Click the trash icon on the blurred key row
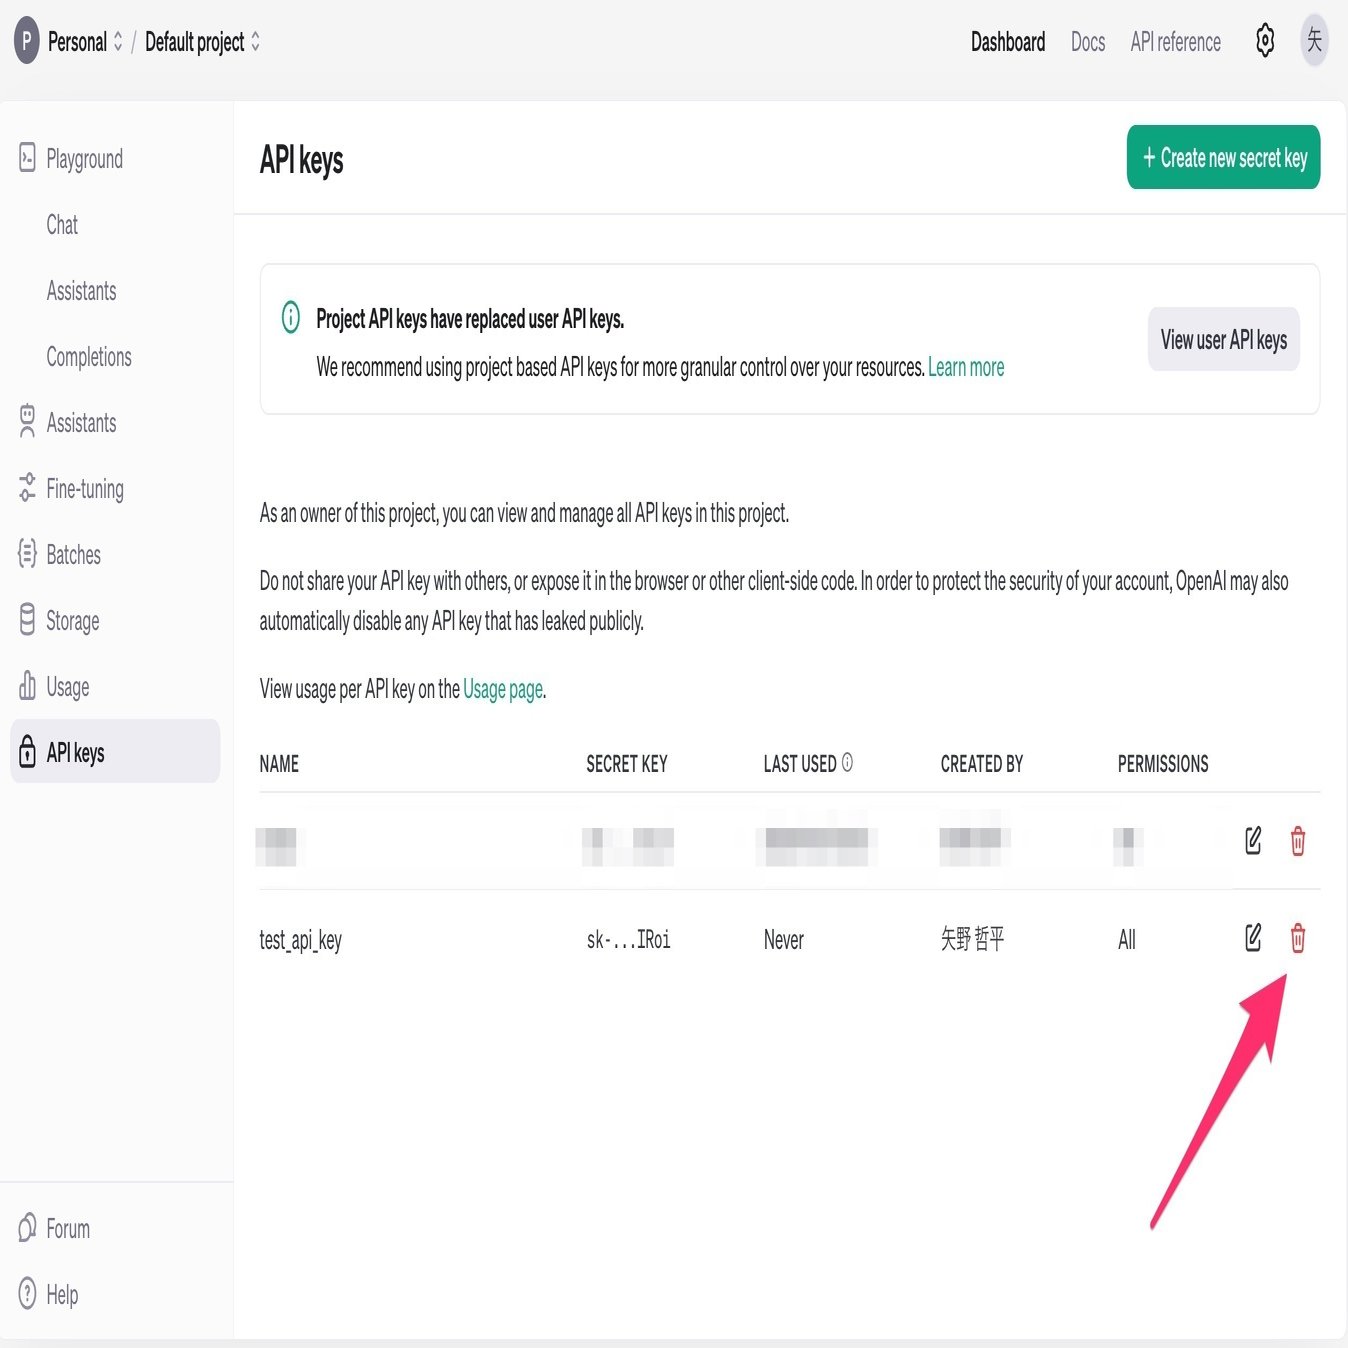The image size is (1348, 1348). pos(1297,841)
